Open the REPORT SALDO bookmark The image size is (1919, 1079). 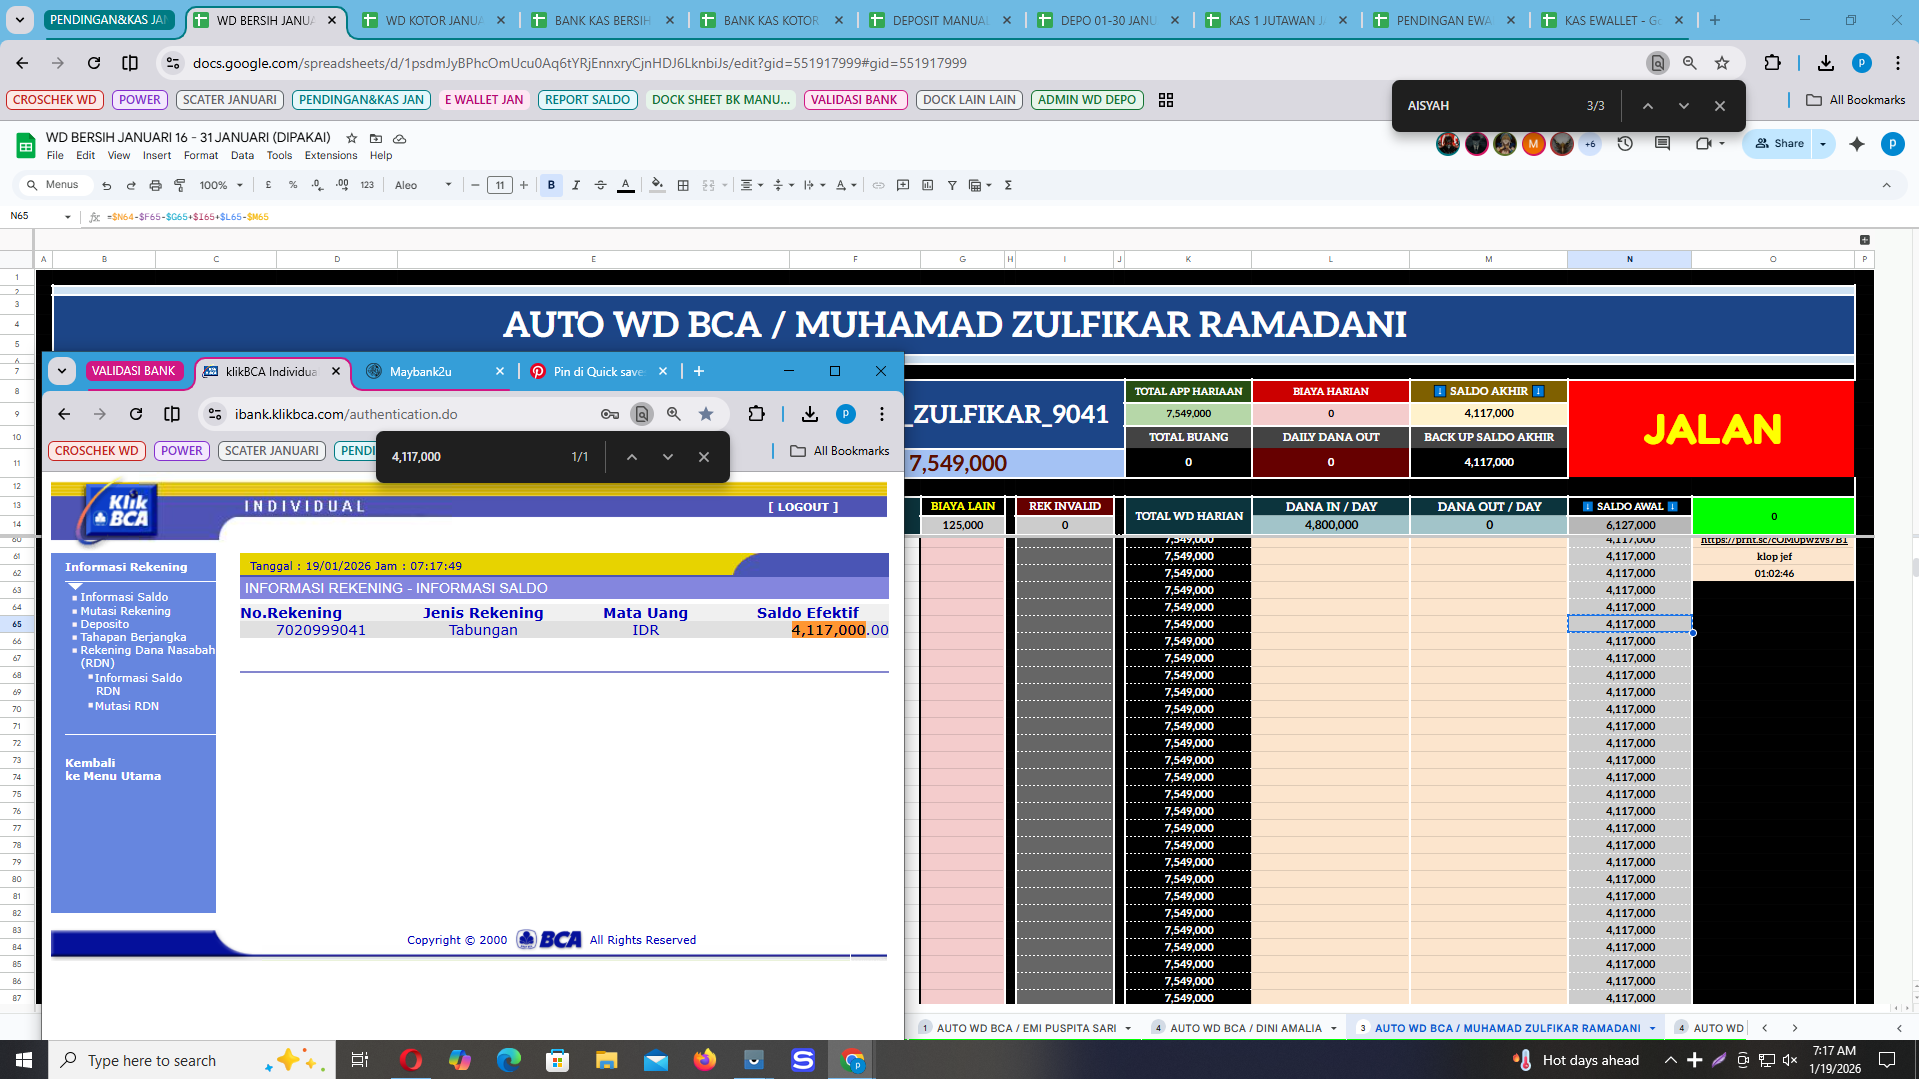tap(587, 100)
